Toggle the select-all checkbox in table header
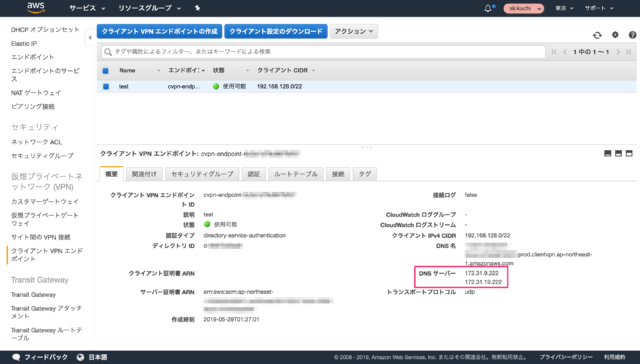 point(105,71)
